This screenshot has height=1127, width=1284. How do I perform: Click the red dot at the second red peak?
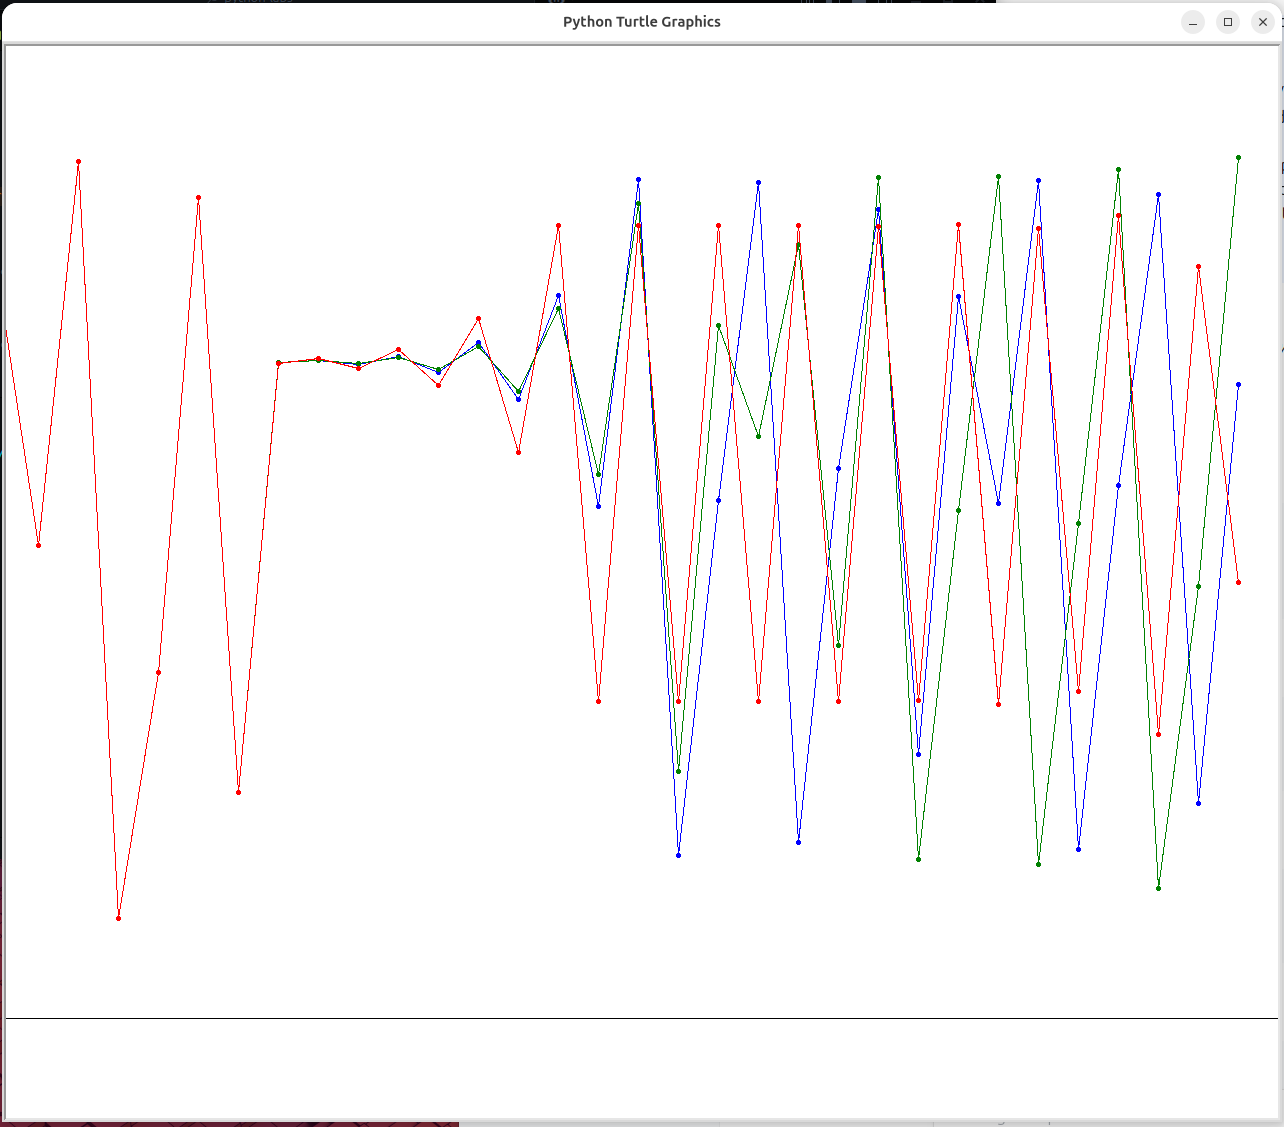pyautogui.click(x=198, y=197)
